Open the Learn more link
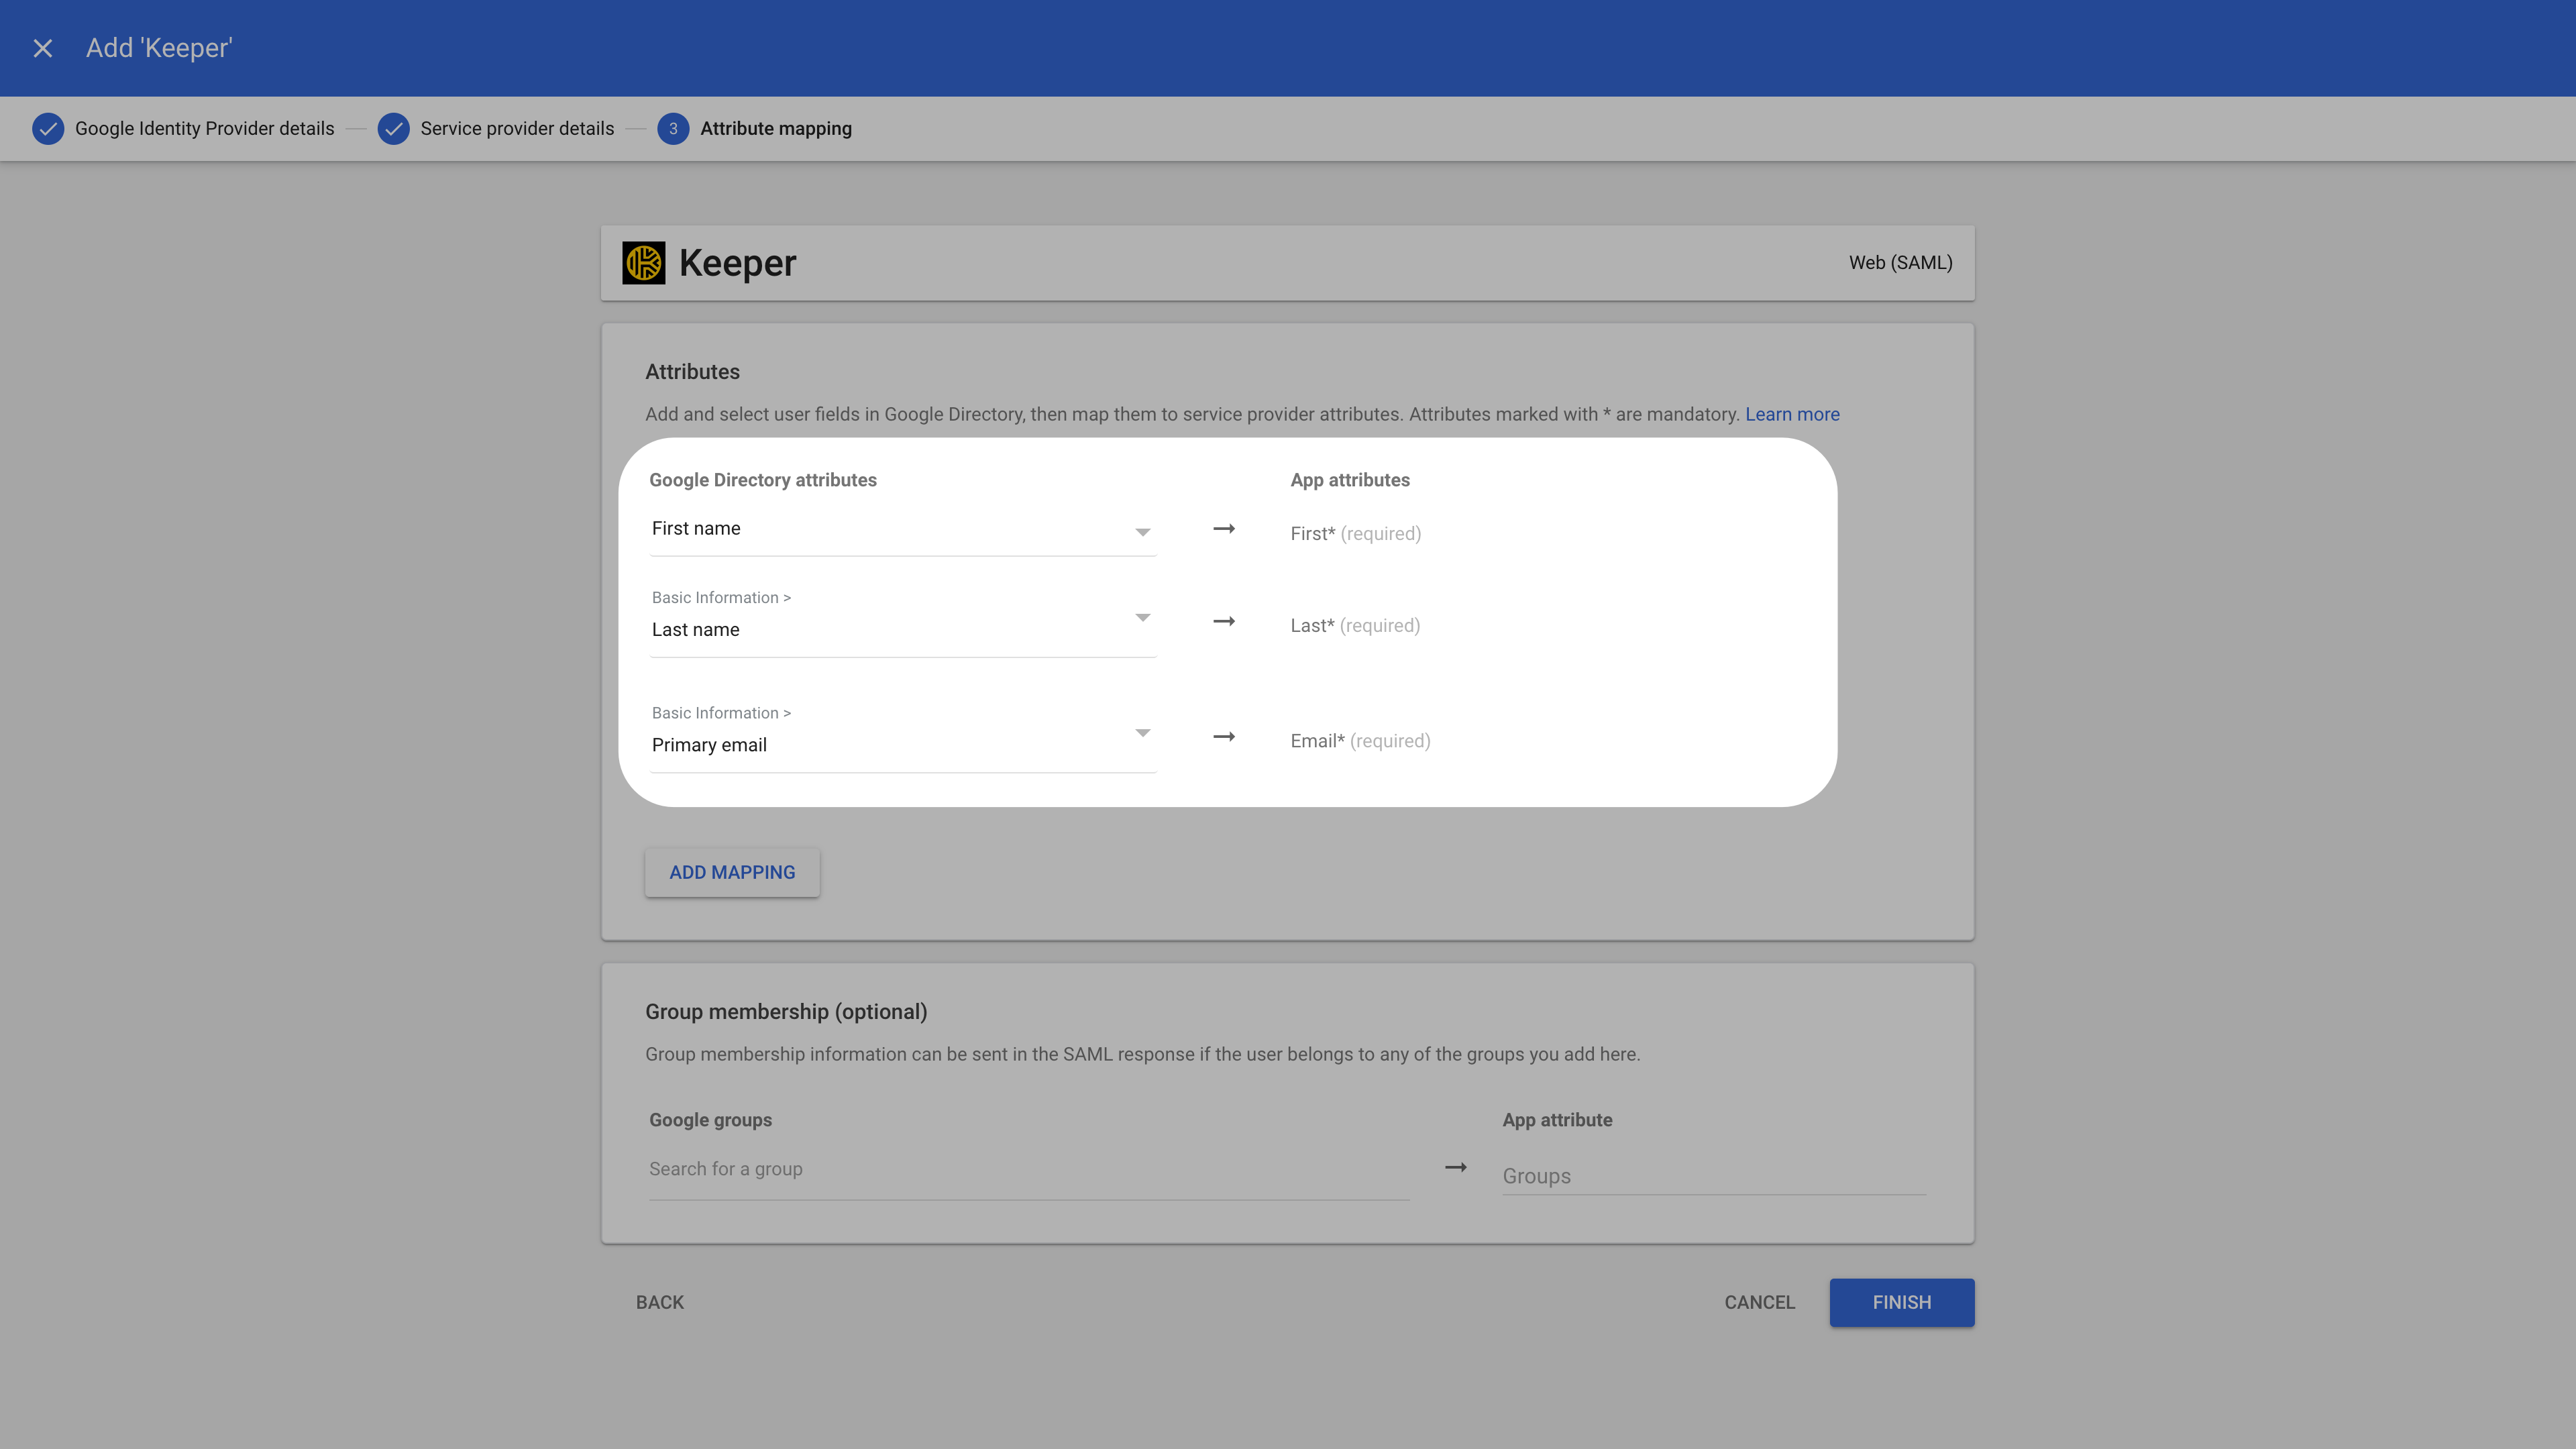The height and width of the screenshot is (1449, 2576). coord(1791,414)
